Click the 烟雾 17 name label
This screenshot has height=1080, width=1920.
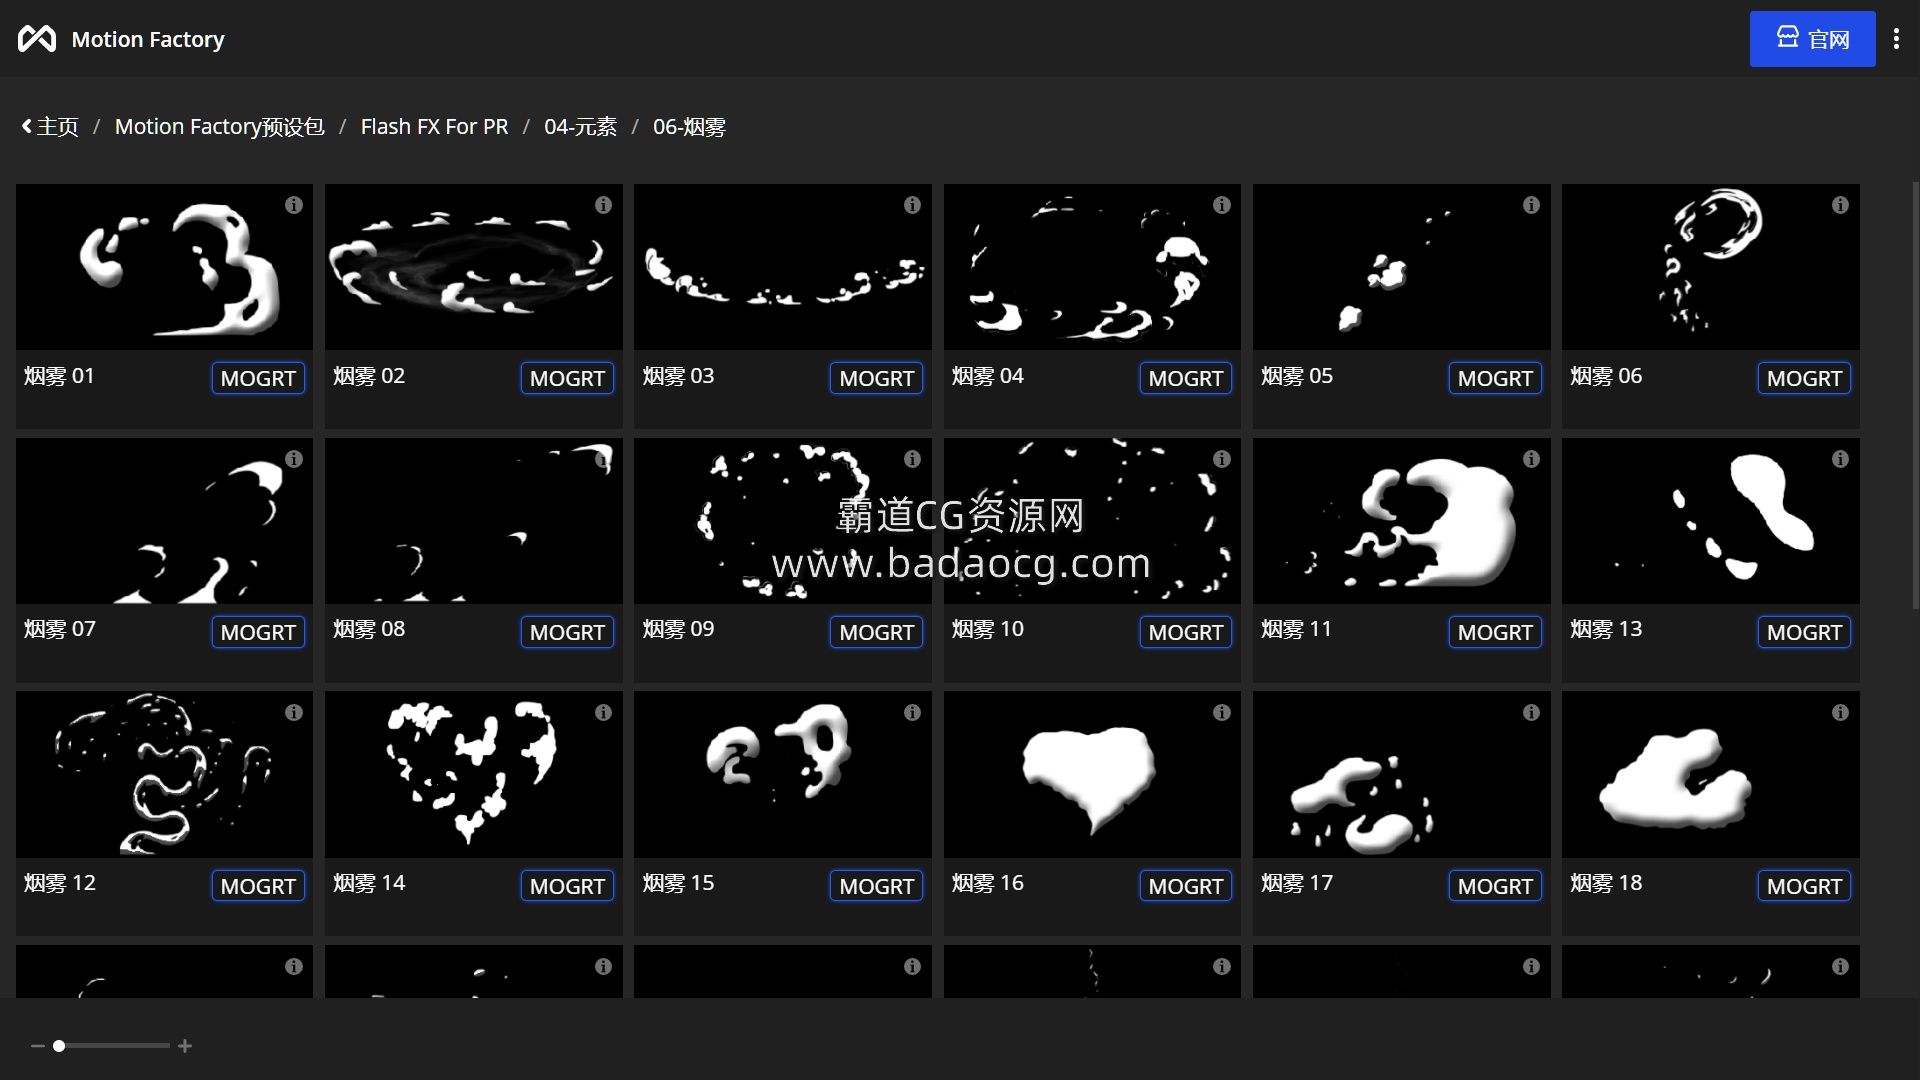(x=1297, y=883)
